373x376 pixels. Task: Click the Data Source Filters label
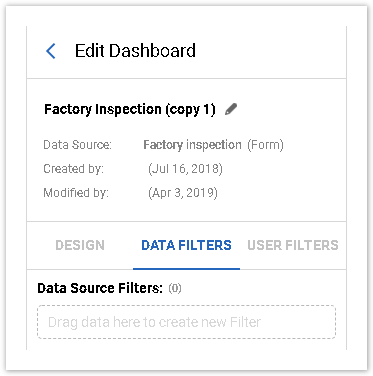[x=100, y=288]
